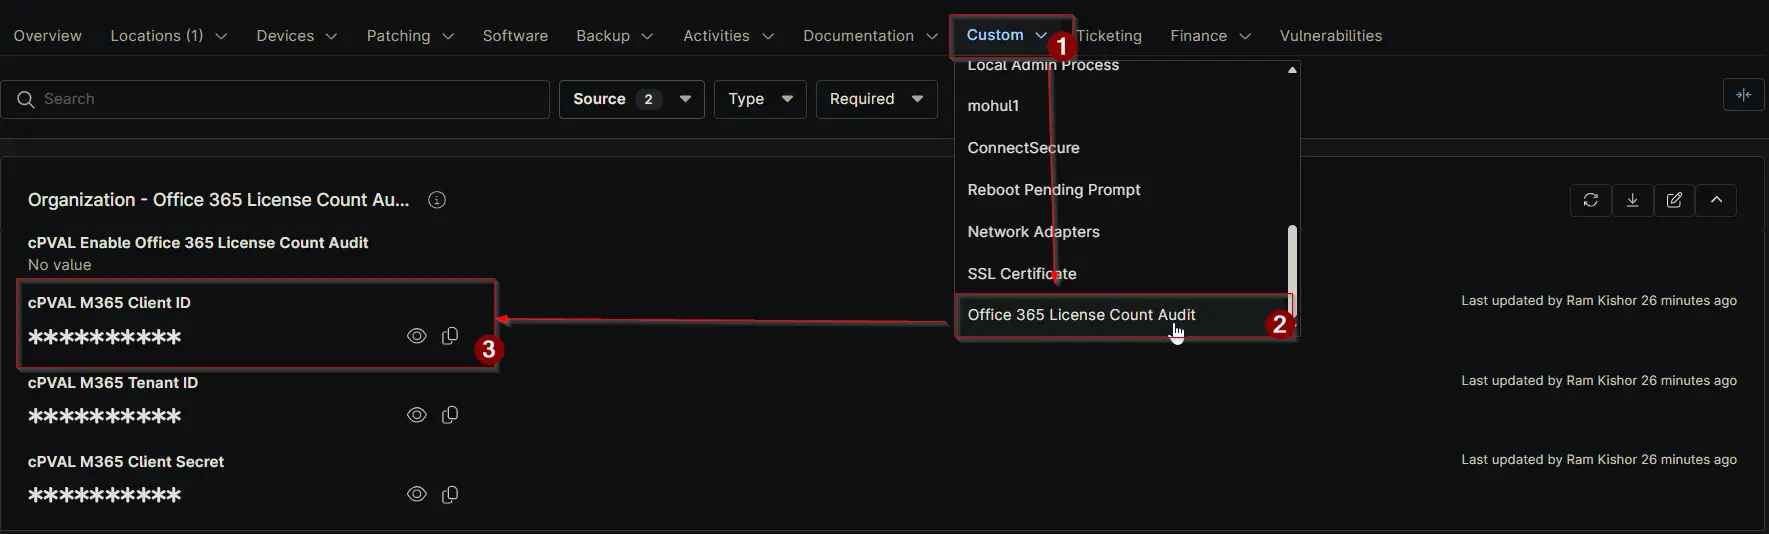Click the download icon in section header

coord(1632,200)
